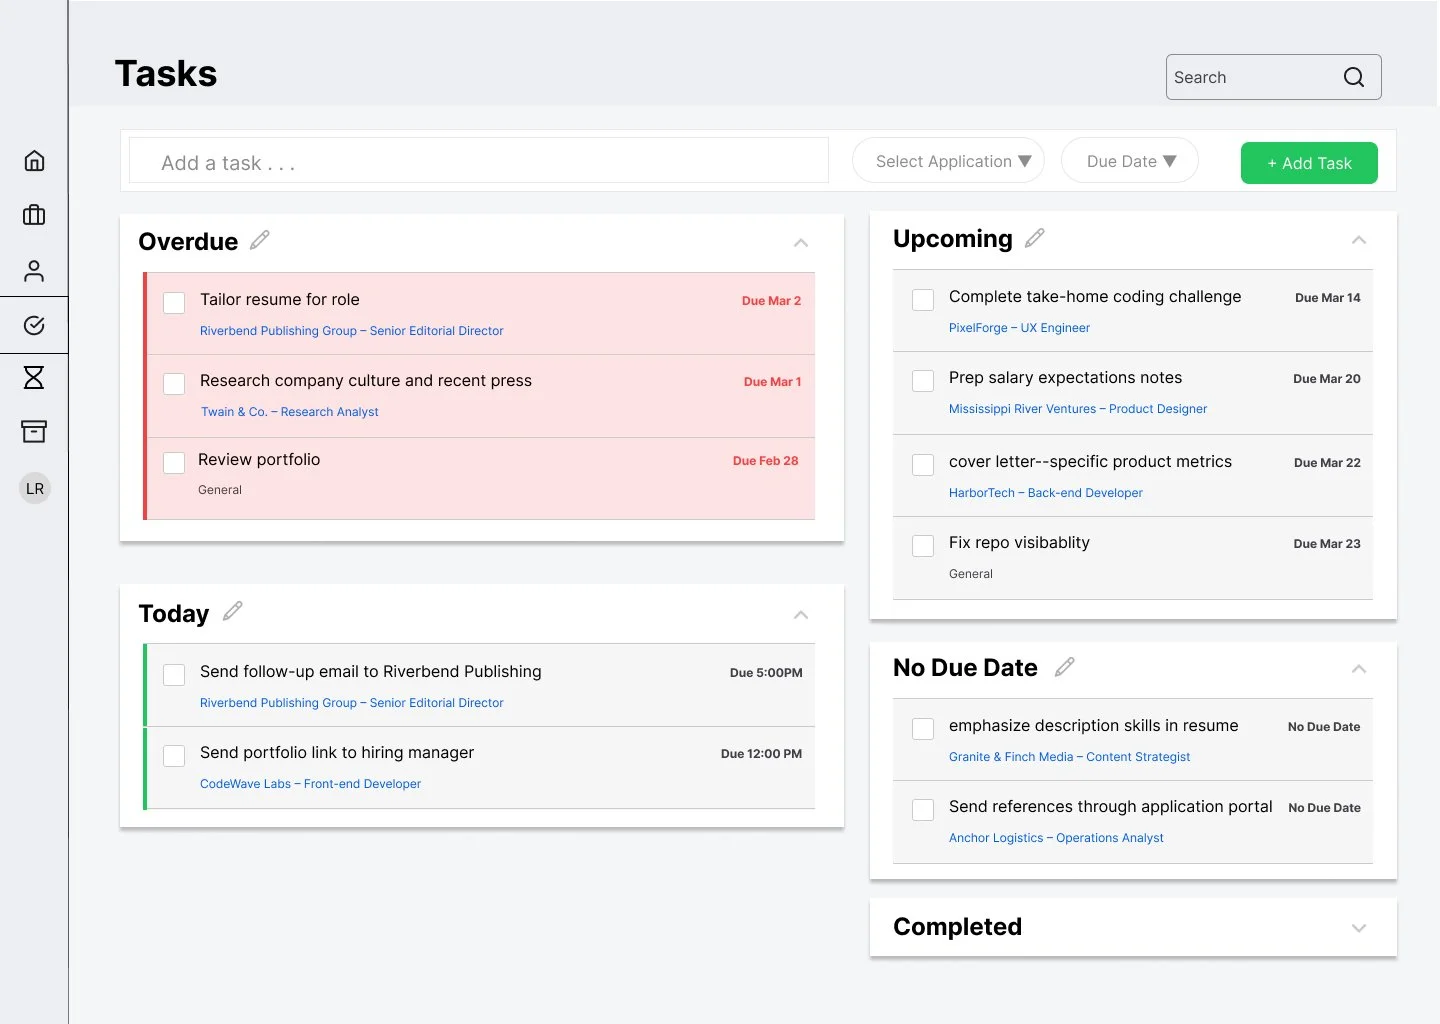1440x1024 pixels.
Task: Click the Tasks checkmark icon in sidebar
Action: coord(34,325)
